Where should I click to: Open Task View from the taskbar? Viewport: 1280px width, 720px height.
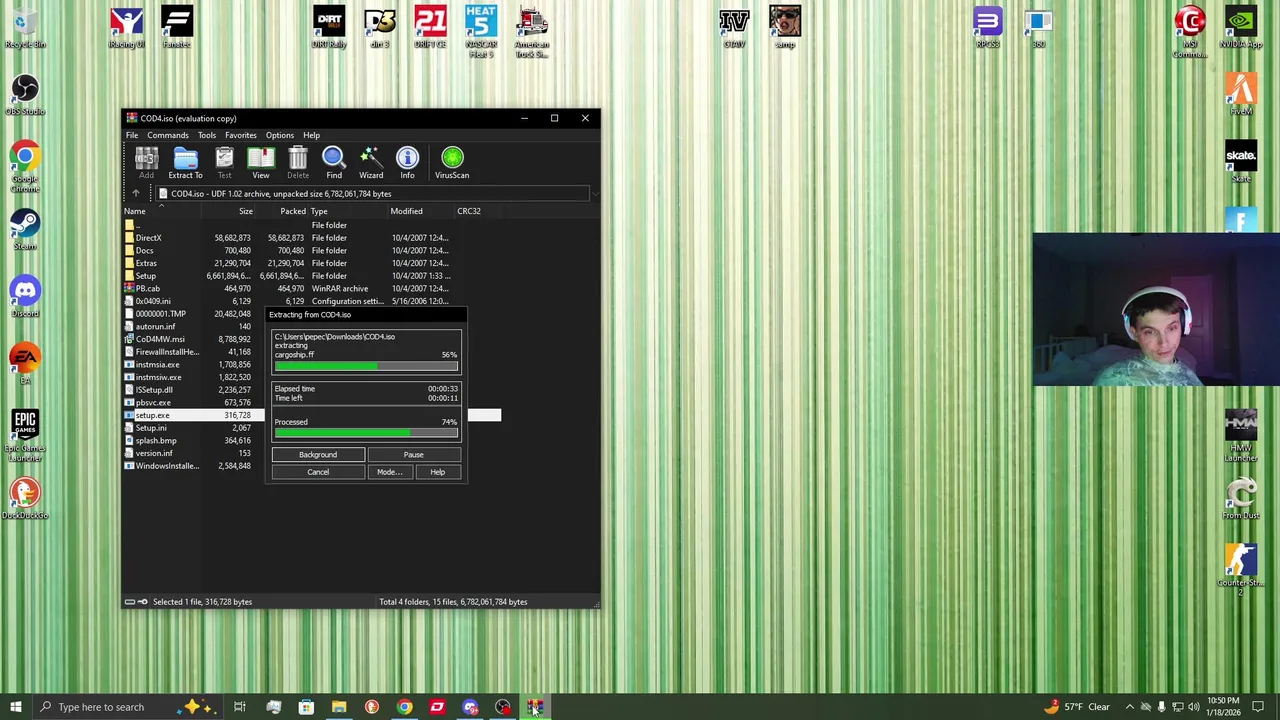240,707
